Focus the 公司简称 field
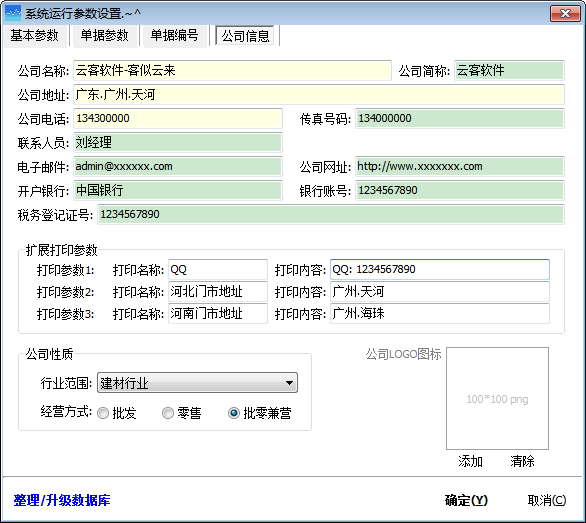 coord(509,70)
